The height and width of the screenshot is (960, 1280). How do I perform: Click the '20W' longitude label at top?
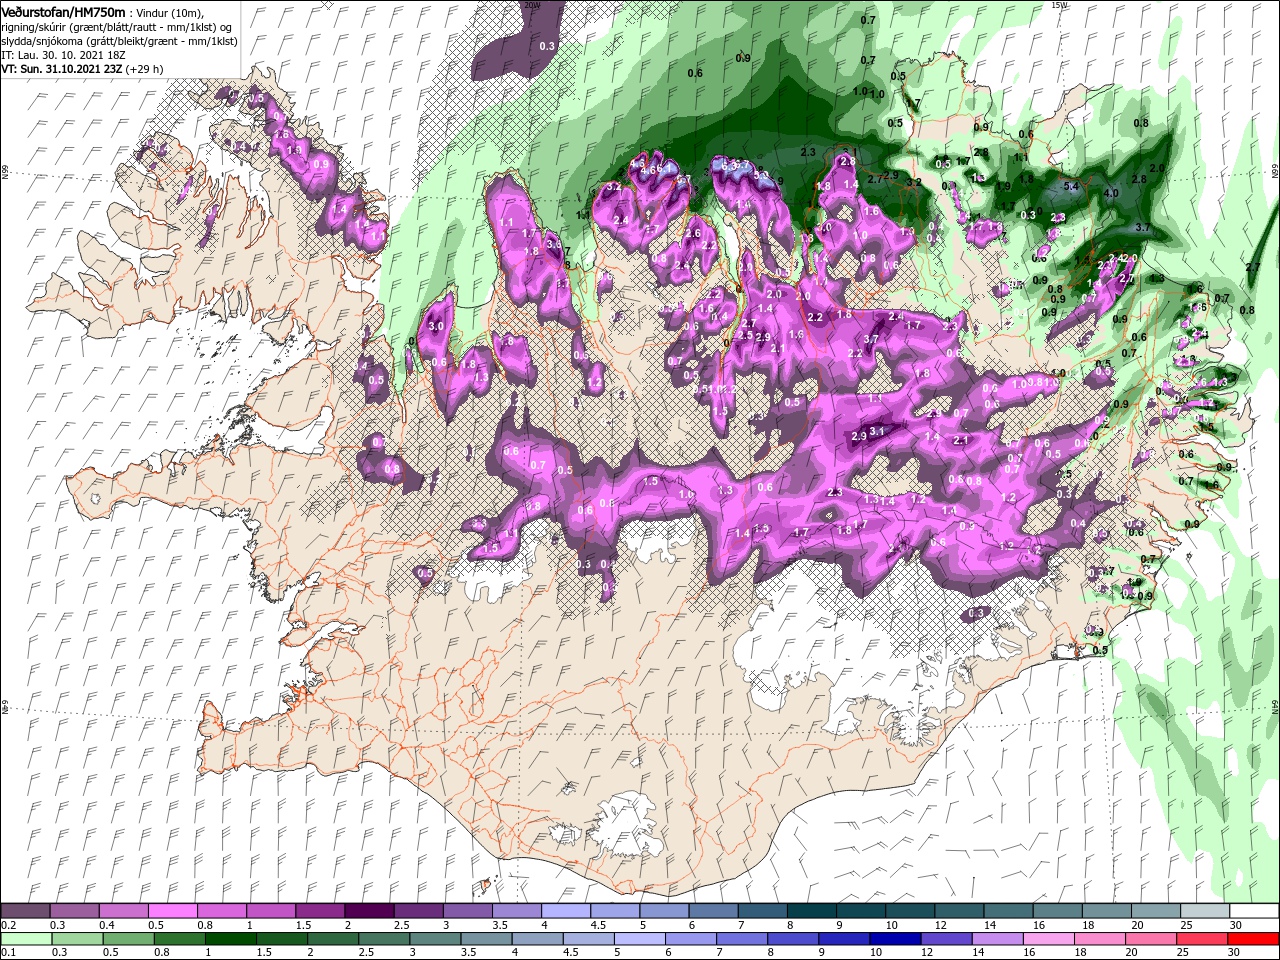532,5
